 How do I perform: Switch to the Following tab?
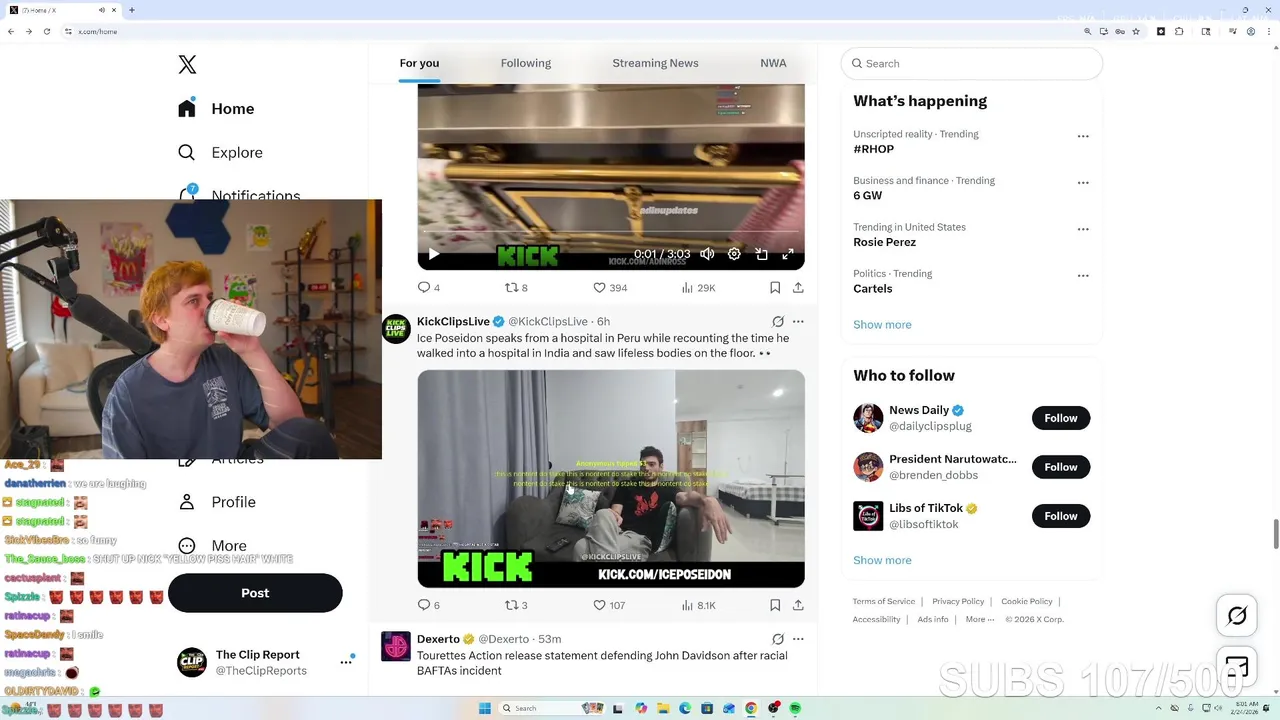[x=526, y=63]
